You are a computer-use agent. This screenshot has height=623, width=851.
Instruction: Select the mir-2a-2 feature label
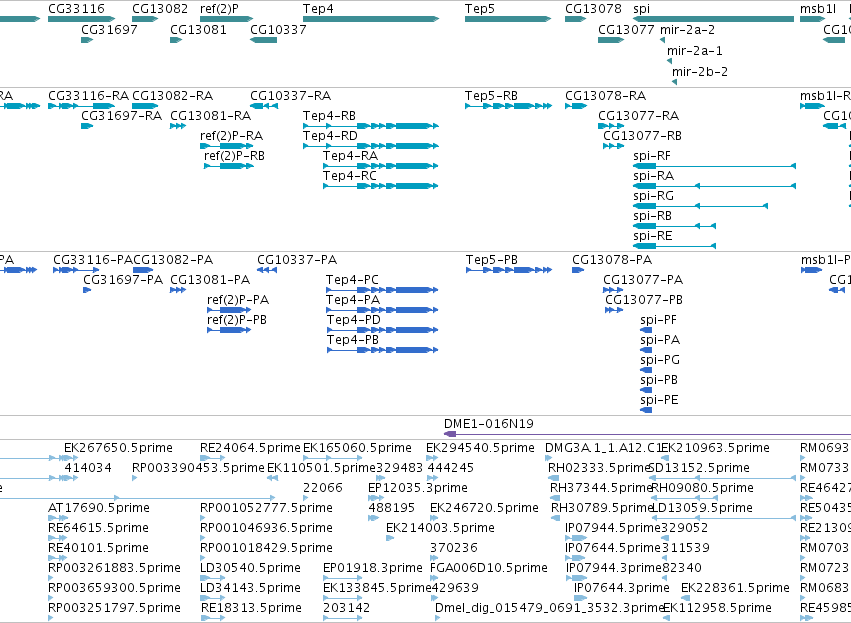[x=687, y=29]
